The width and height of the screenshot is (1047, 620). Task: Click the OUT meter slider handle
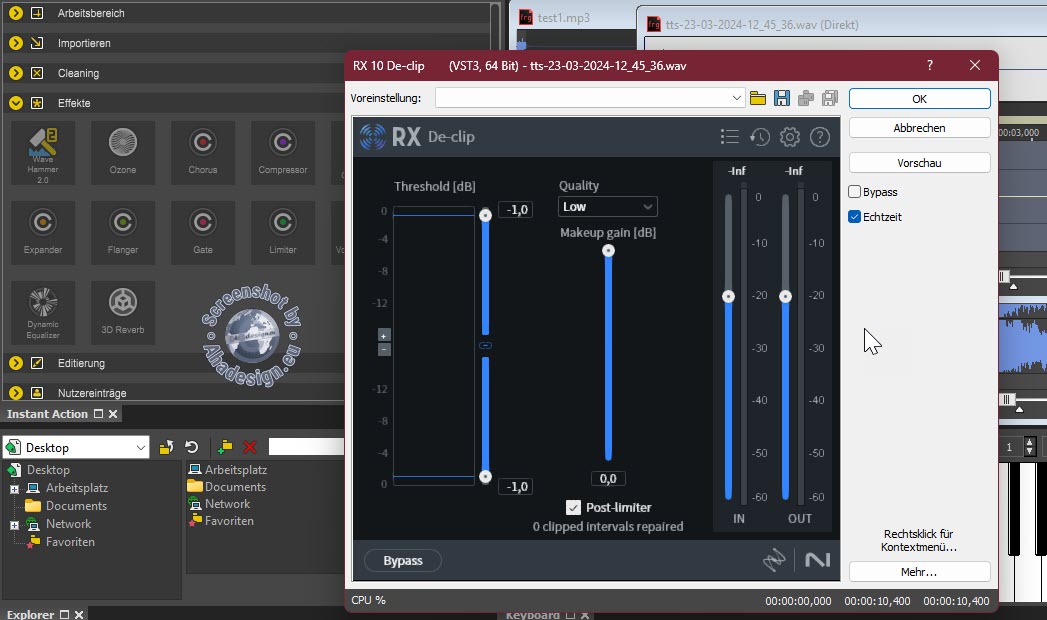(785, 296)
